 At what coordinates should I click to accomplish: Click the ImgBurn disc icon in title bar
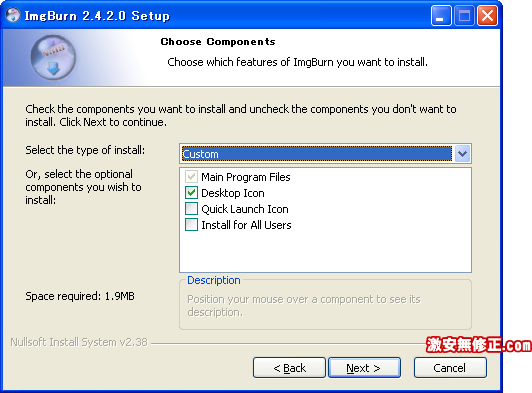(13, 15)
